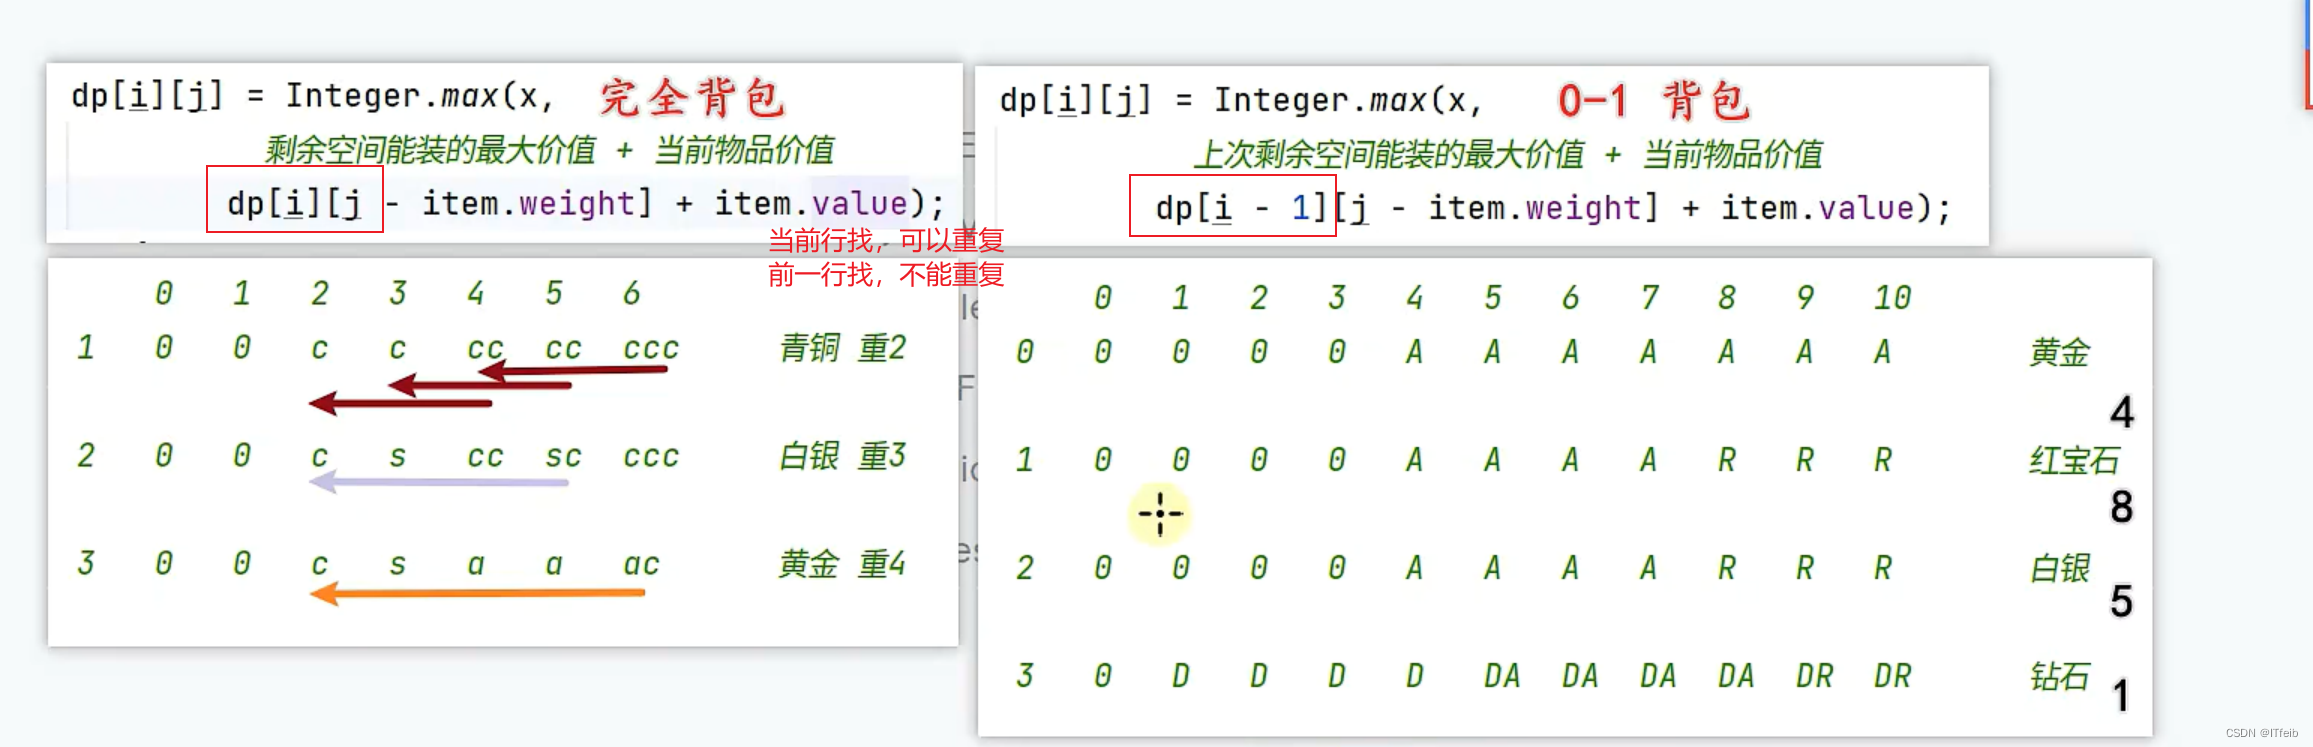Select the "a" cell under column 4 in 黄金 重4 row
The height and width of the screenshot is (747, 2313).
(475, 565)
